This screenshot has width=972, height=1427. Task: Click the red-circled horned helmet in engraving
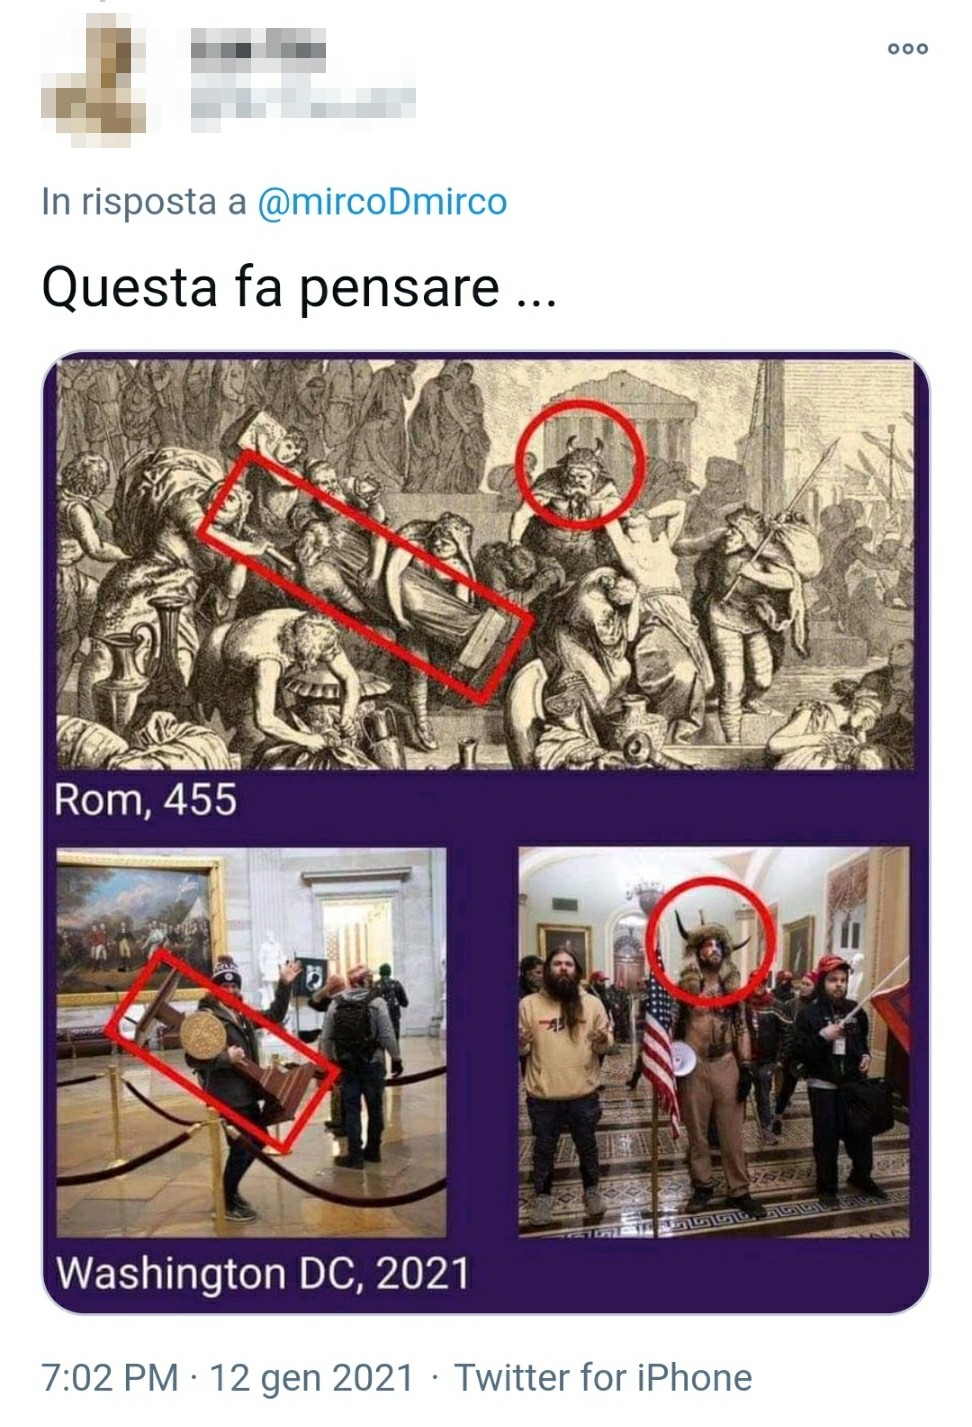580,463
